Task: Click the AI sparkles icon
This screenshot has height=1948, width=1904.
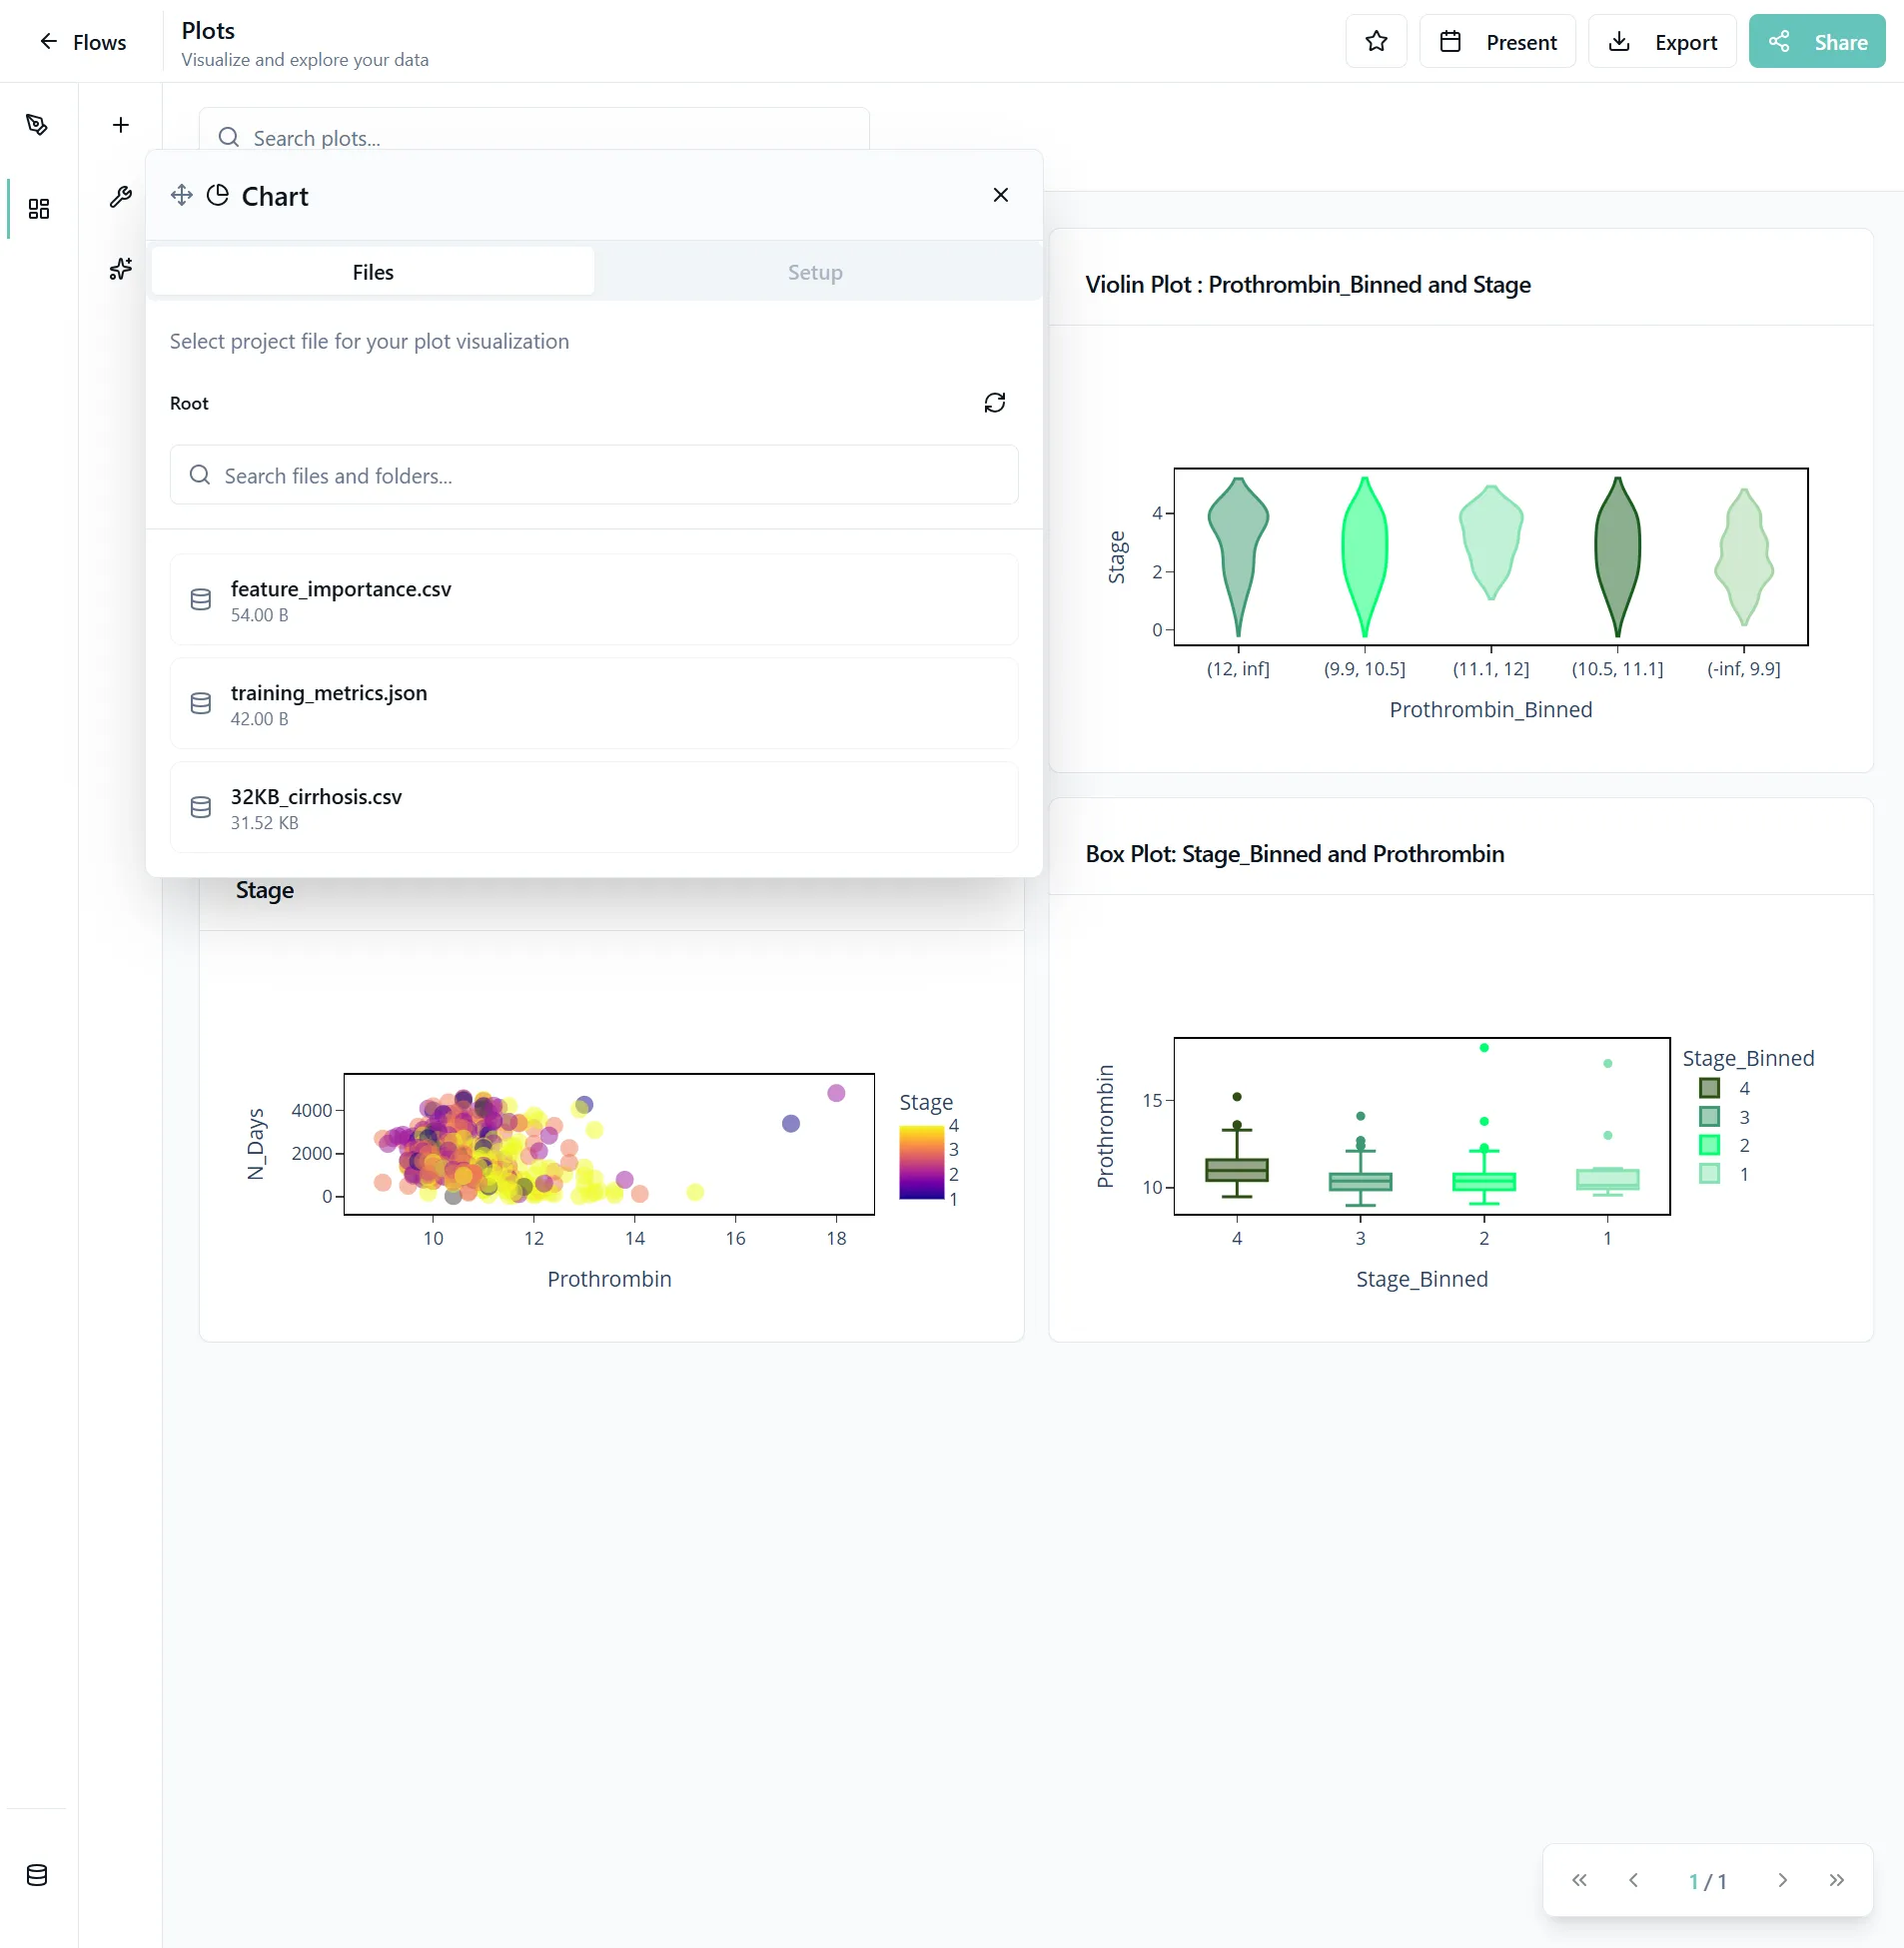Action: tap(121, 269)
